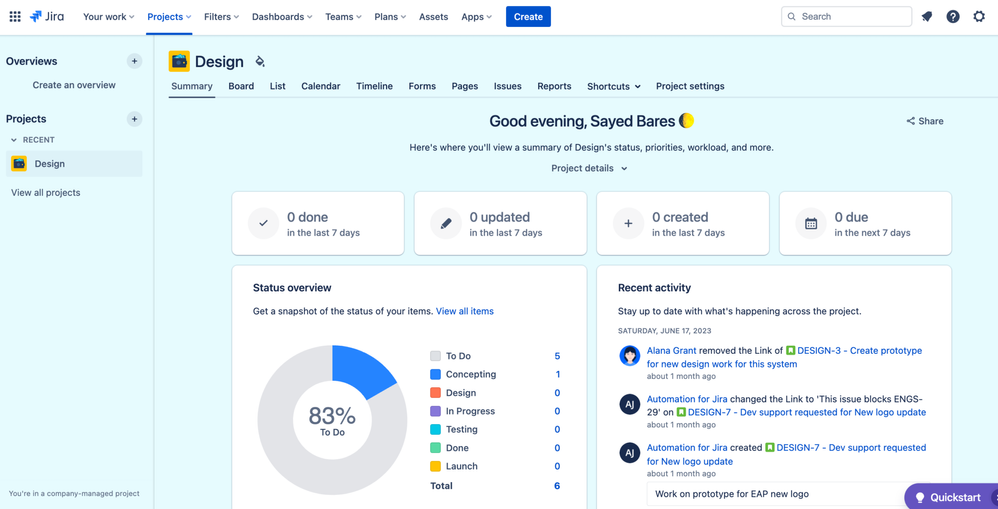Click the Total count 6
Screen dimensions: 998x509
coord(557,485)
